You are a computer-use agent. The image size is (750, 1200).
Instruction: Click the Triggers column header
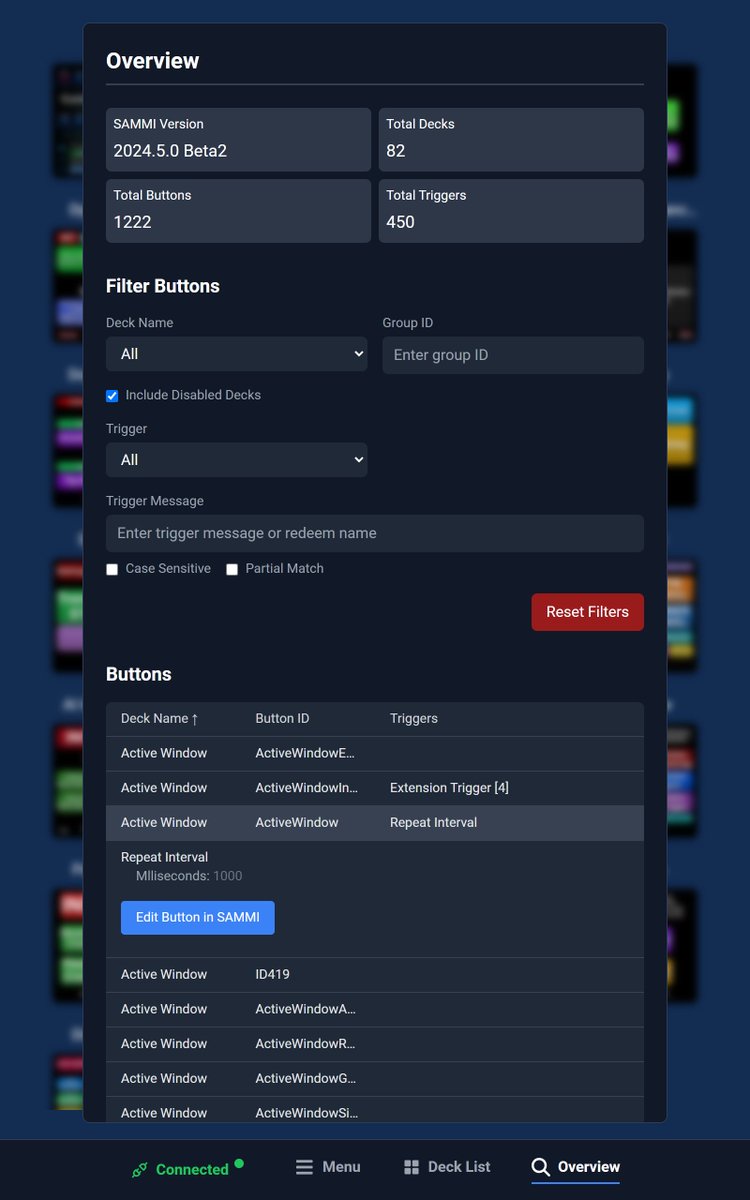(x=414, y=718)
